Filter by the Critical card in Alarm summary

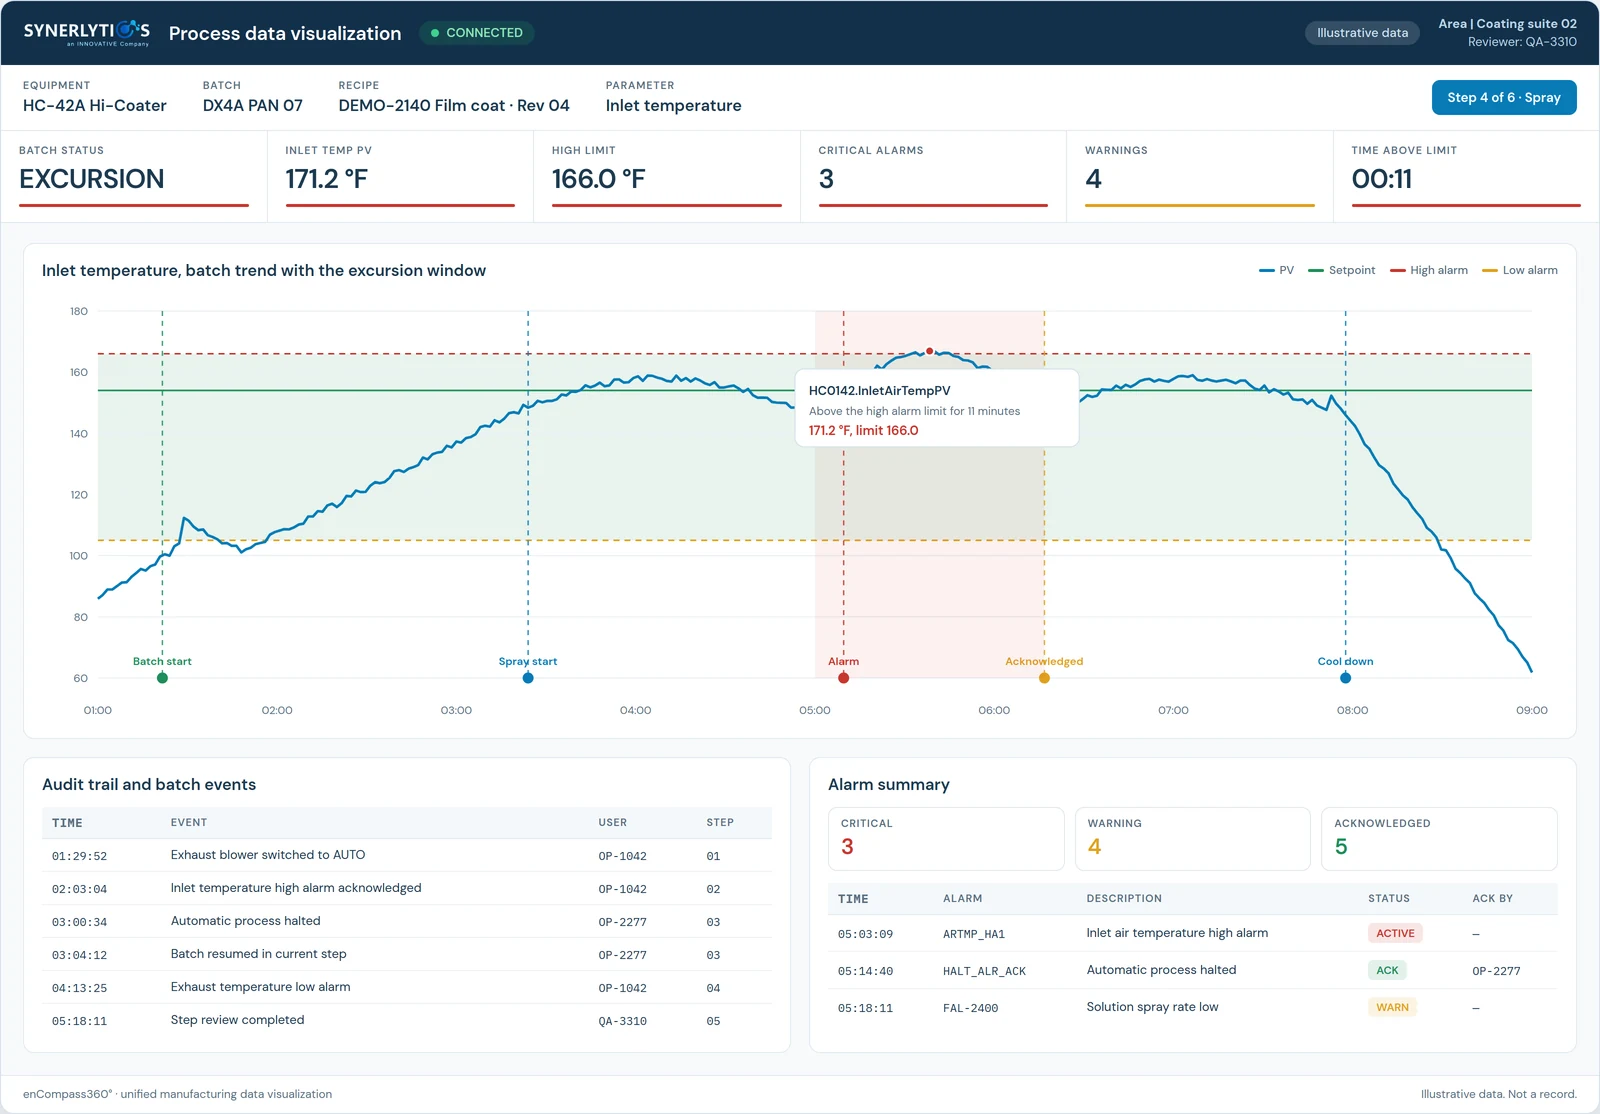(946, 839)
